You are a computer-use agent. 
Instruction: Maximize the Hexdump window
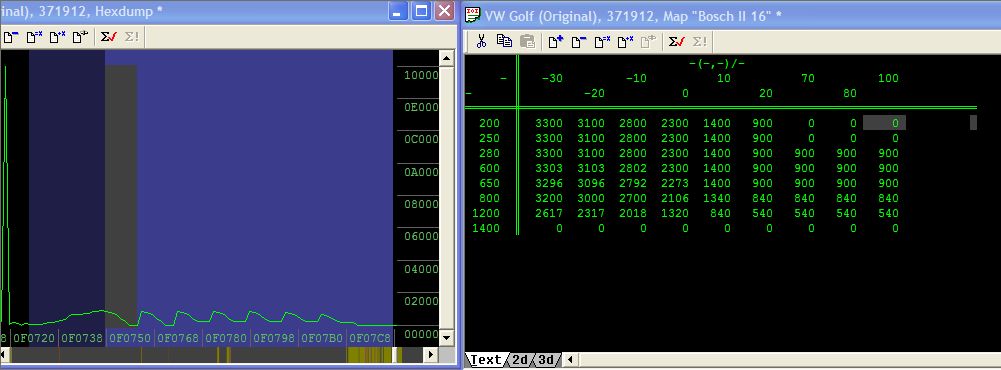pyautogui.click(x=421, y=11)
